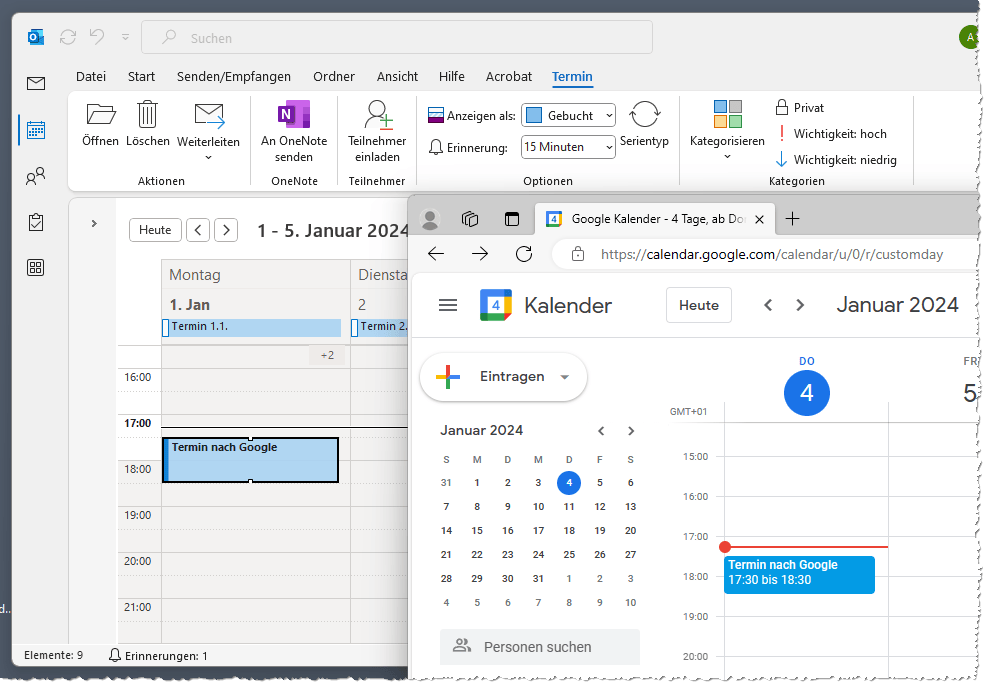Toggle the Privat lock option
Screen dimensions: 986x687
800,107
